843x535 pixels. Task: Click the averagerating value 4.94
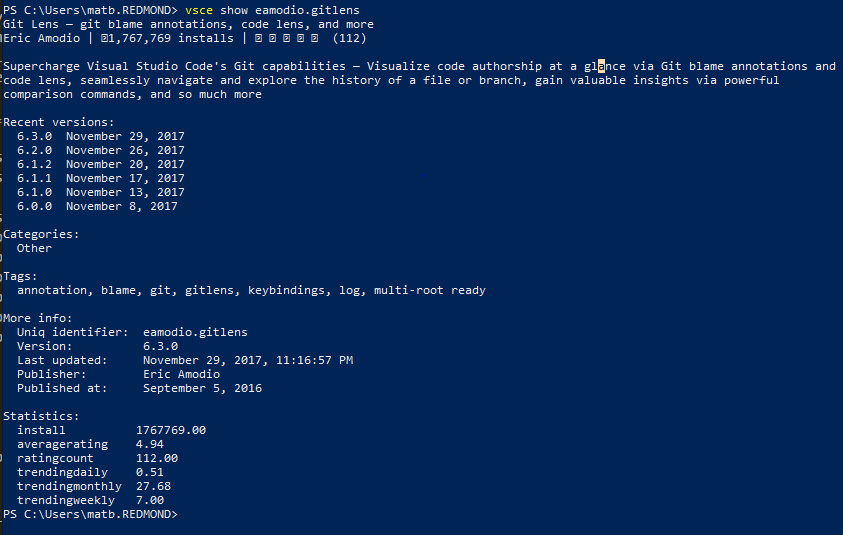(150, 444)
